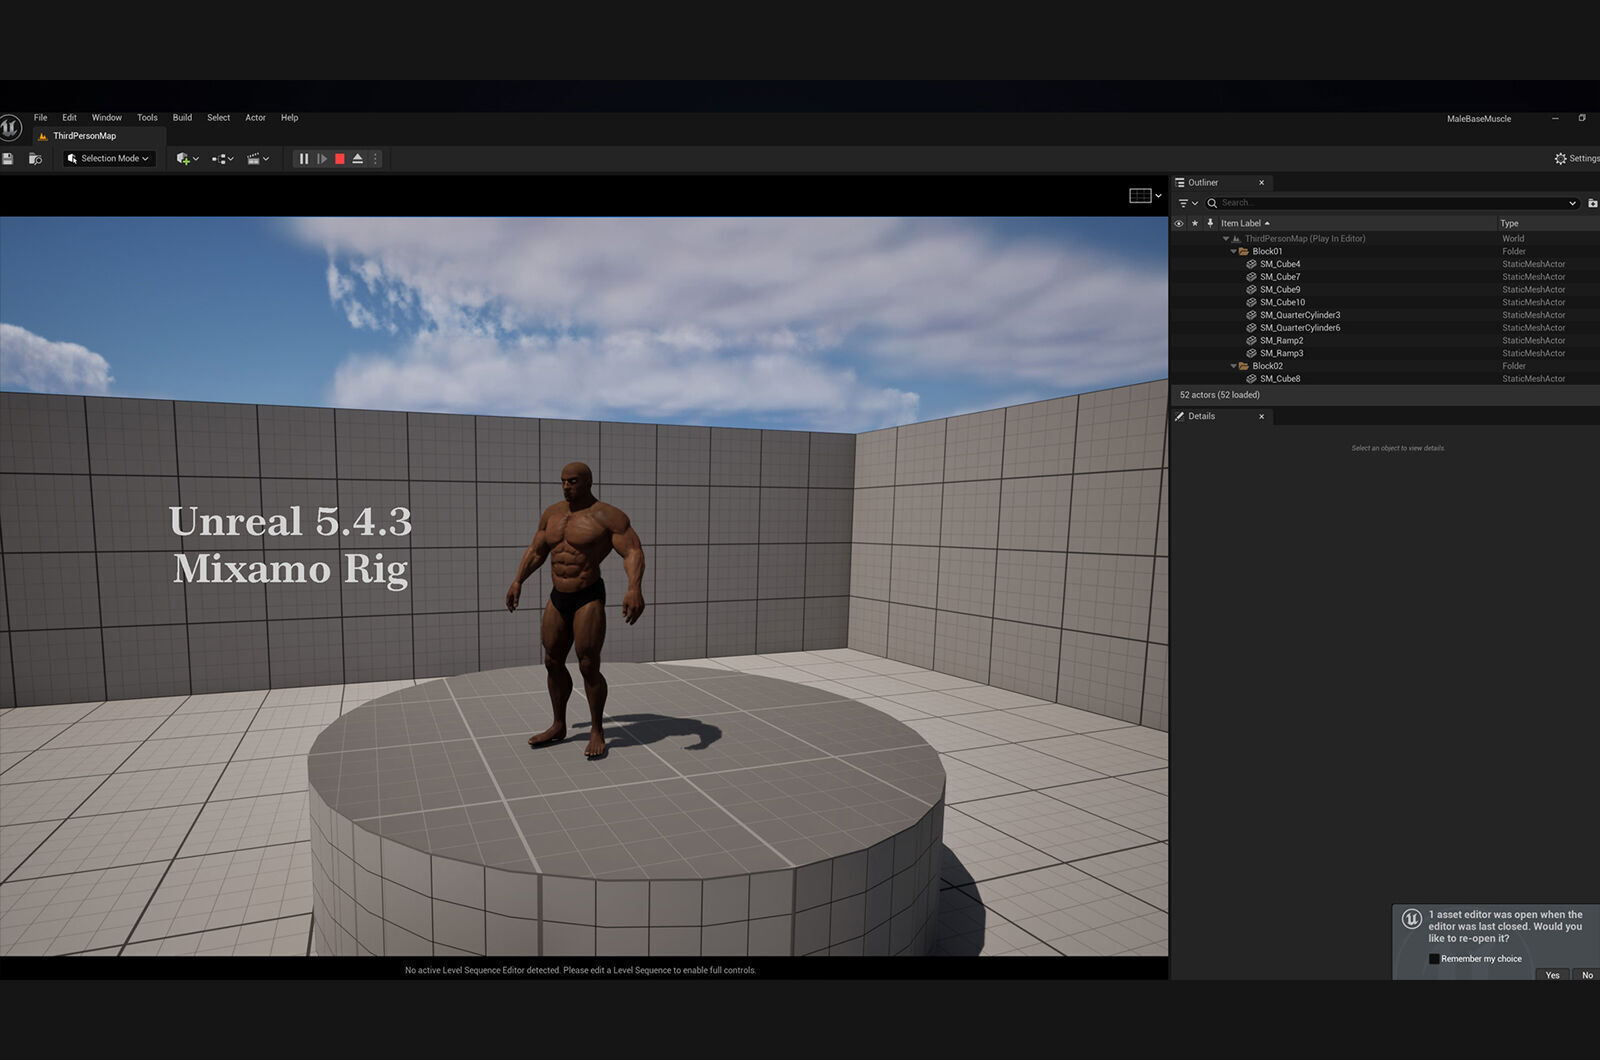Select the SM_QuarterCylinder3 actor

[1385, 315]
